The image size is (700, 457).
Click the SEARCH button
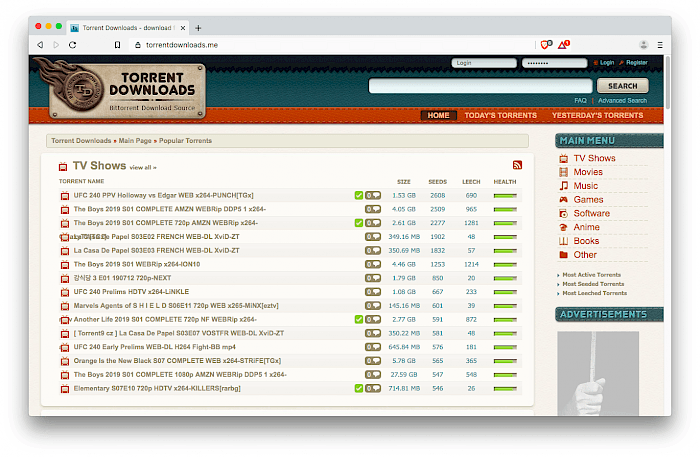click(x=622, y=86)
